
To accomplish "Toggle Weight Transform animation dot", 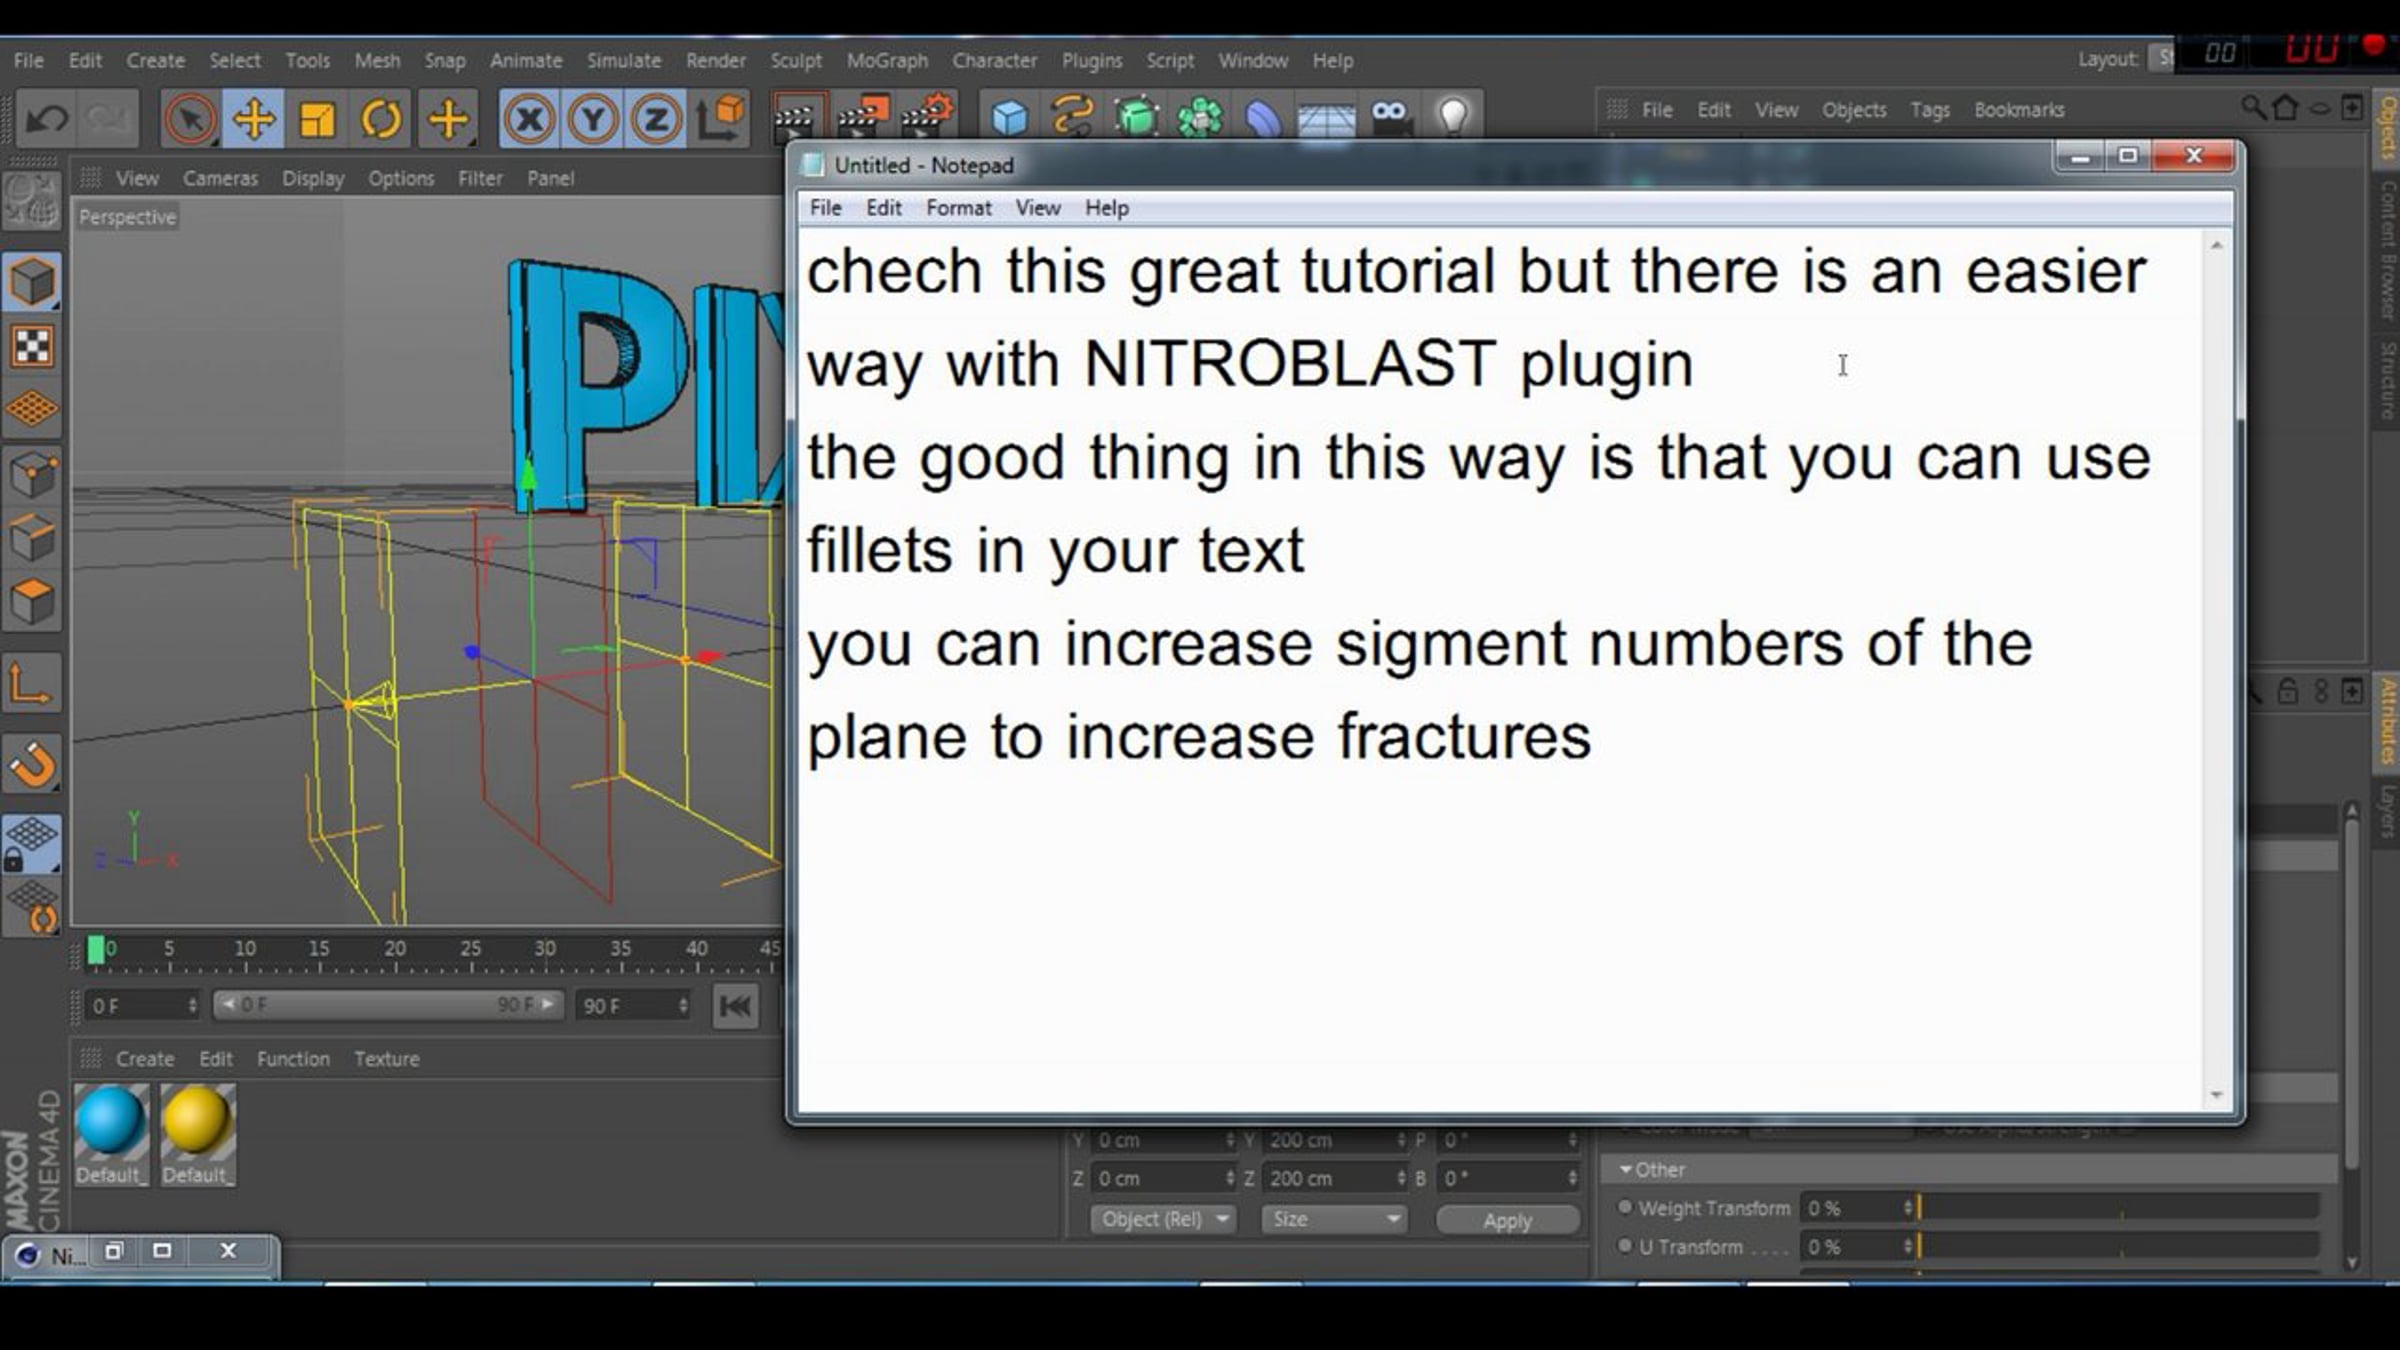I will click(x=1625, y=1208).
